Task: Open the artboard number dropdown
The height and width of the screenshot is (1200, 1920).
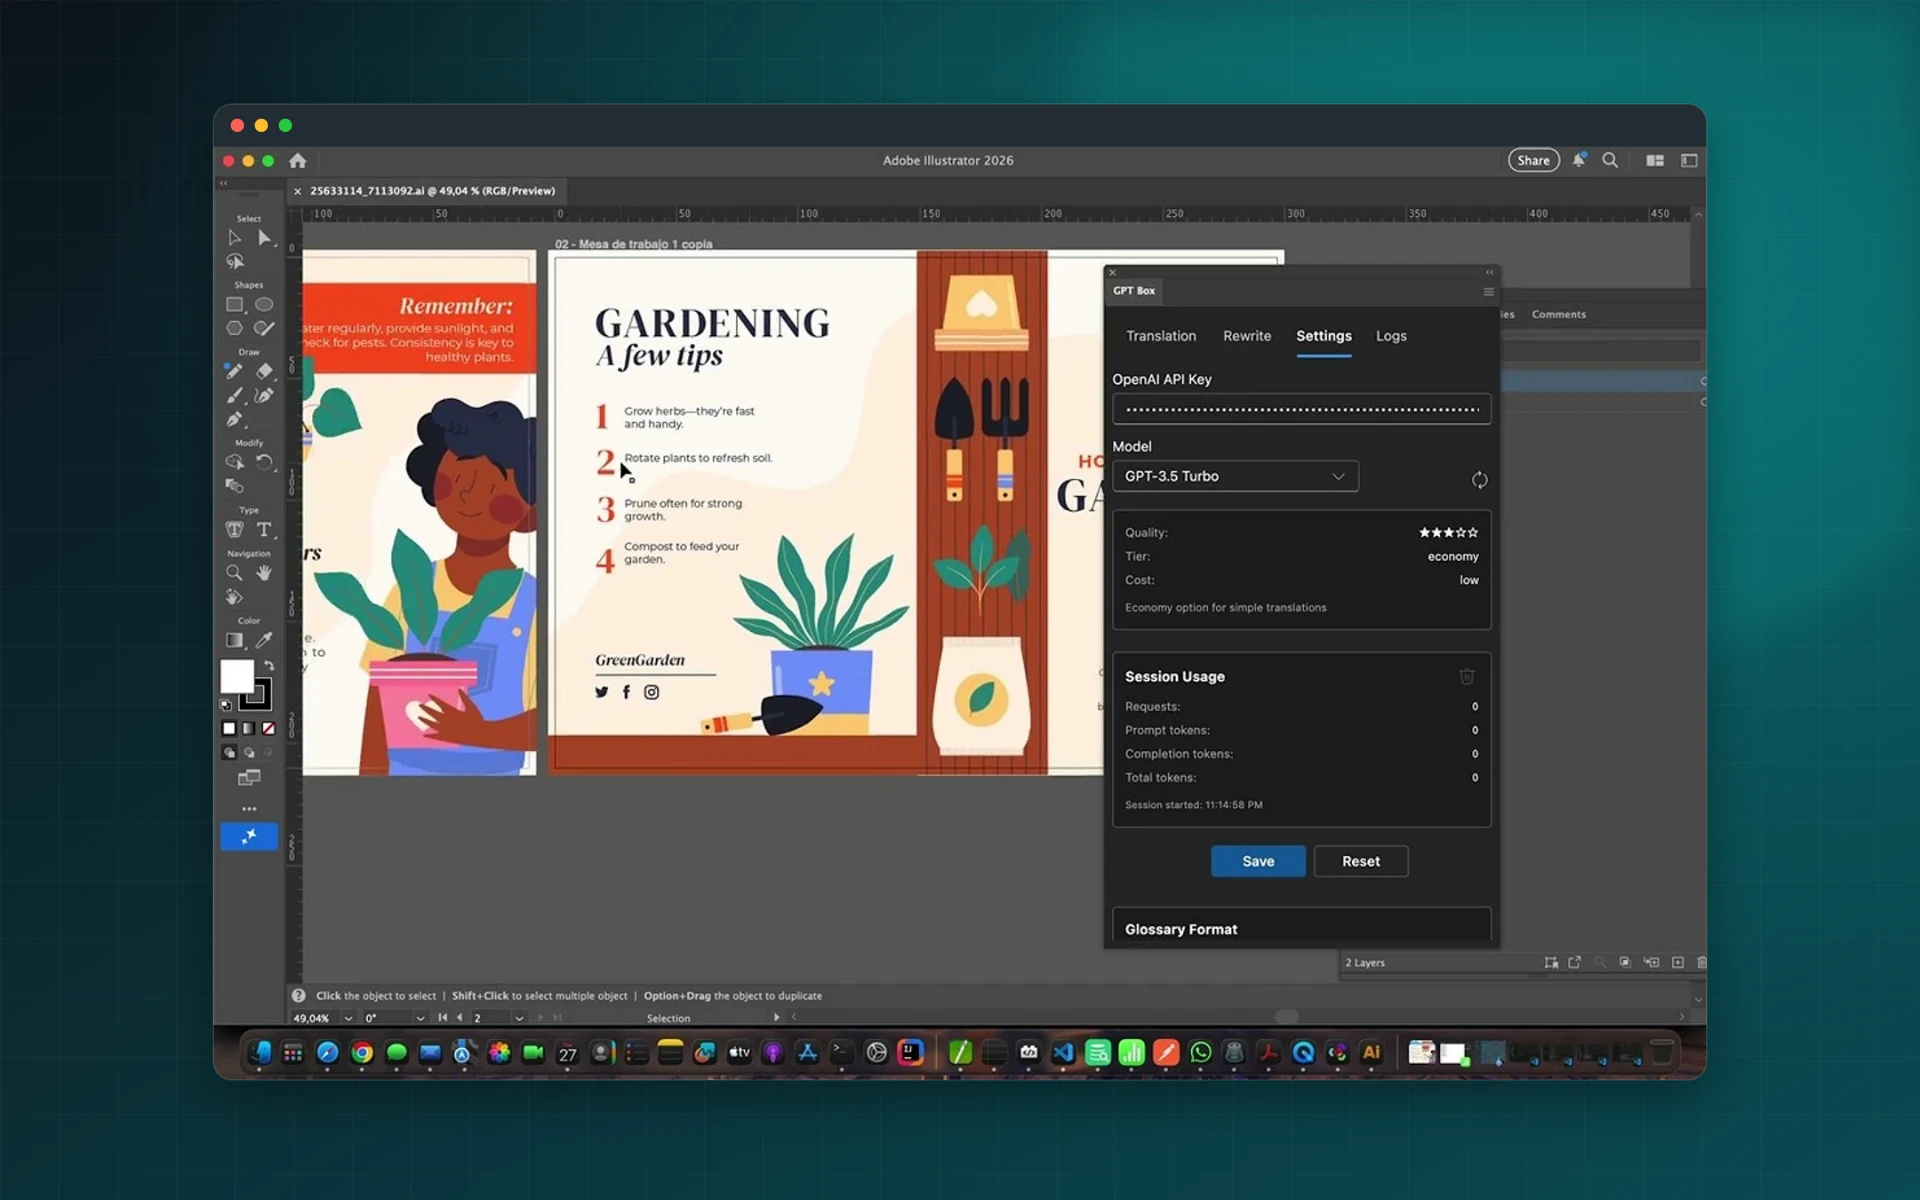Action: (x=519, y=1018)
